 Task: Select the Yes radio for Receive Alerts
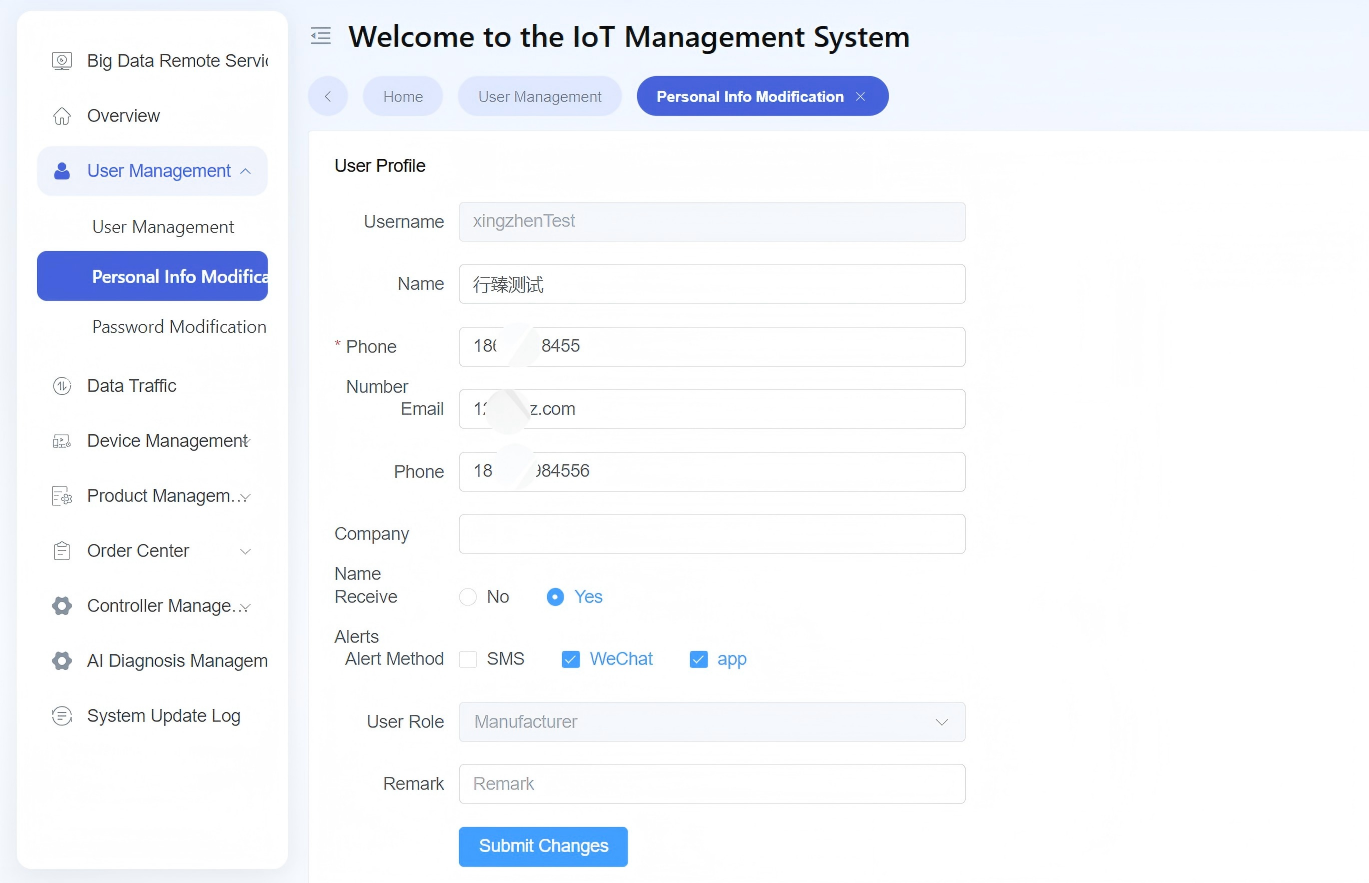tap(556, 597)
